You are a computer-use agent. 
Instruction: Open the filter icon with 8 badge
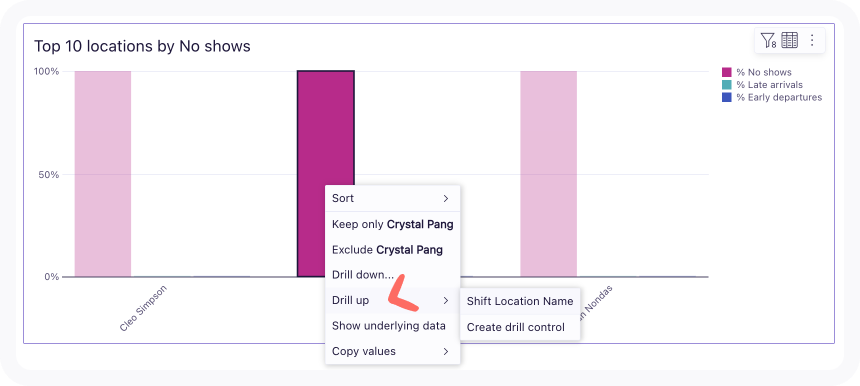[x=768, y=40]
